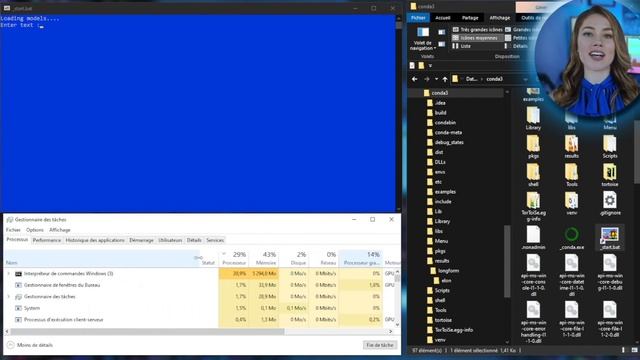
Task: Open the Tools folder icon in file pane
Action: [571, 172]
